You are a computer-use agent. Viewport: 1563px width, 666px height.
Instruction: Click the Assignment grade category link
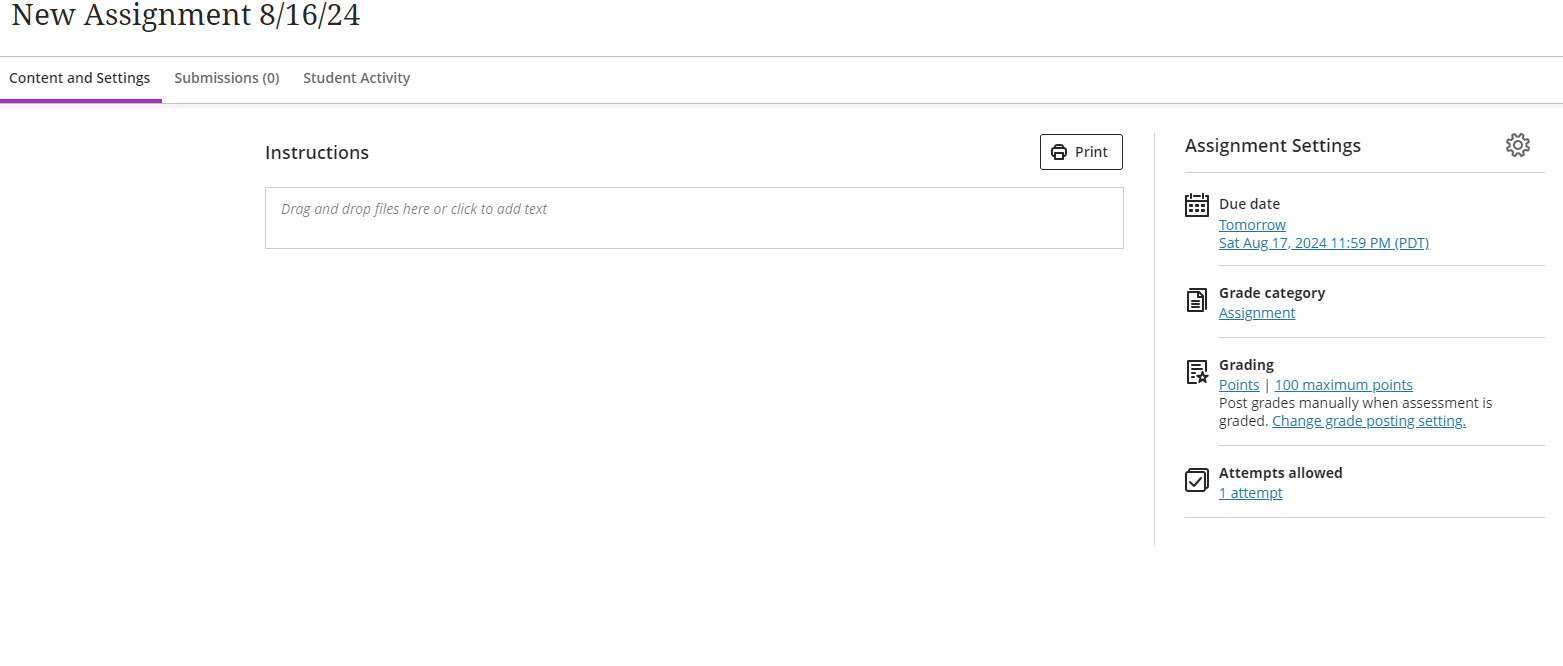click(1256, 312)
